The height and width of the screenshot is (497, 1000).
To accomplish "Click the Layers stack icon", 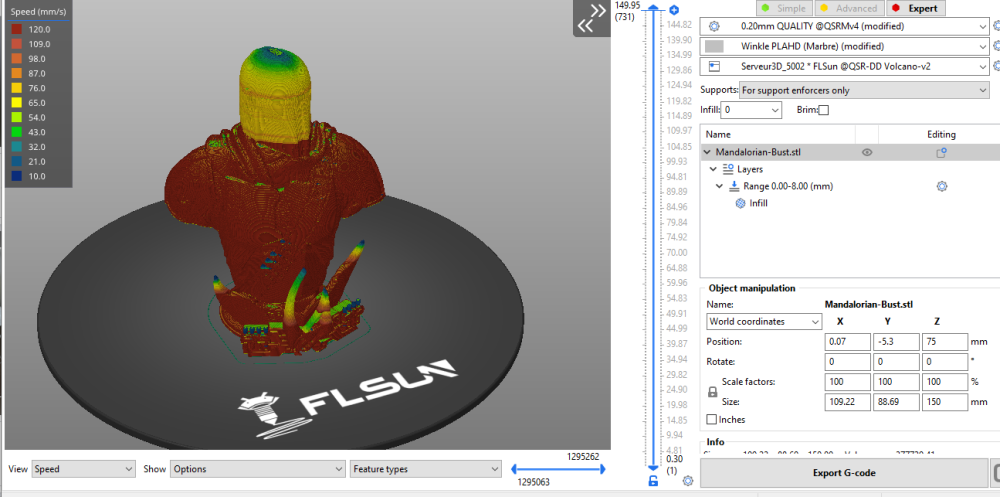I will (x=728, y=170).
